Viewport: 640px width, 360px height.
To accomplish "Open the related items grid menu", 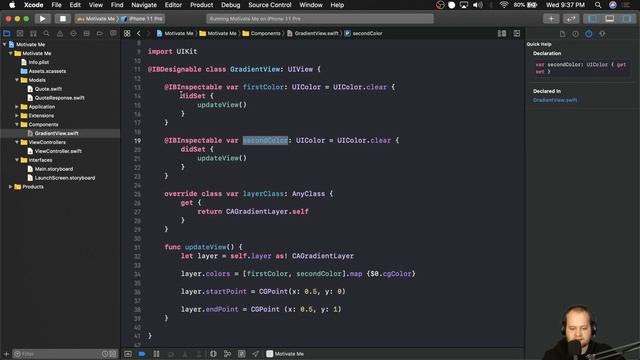I will [127, 33].
